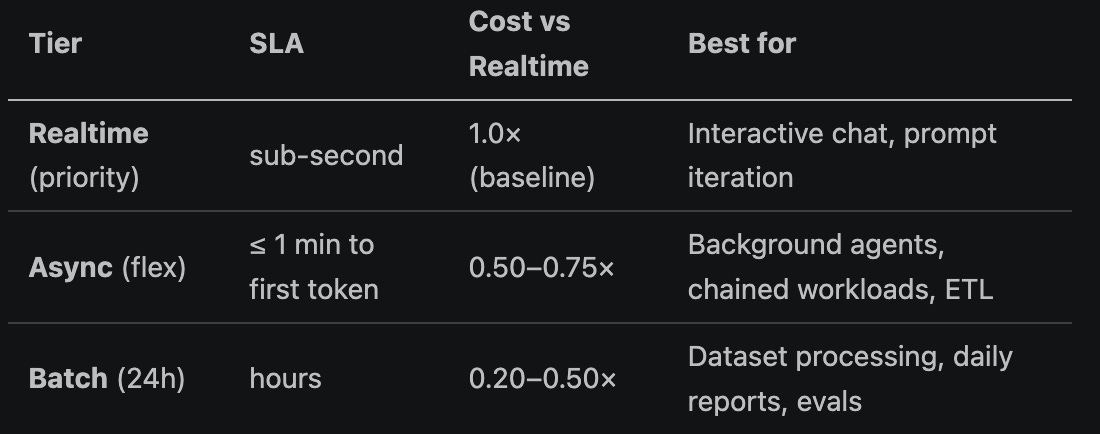1100x434 pixels.
Task: Click the 1.0× (baseline) cost cell
Action: coord(532,156)
